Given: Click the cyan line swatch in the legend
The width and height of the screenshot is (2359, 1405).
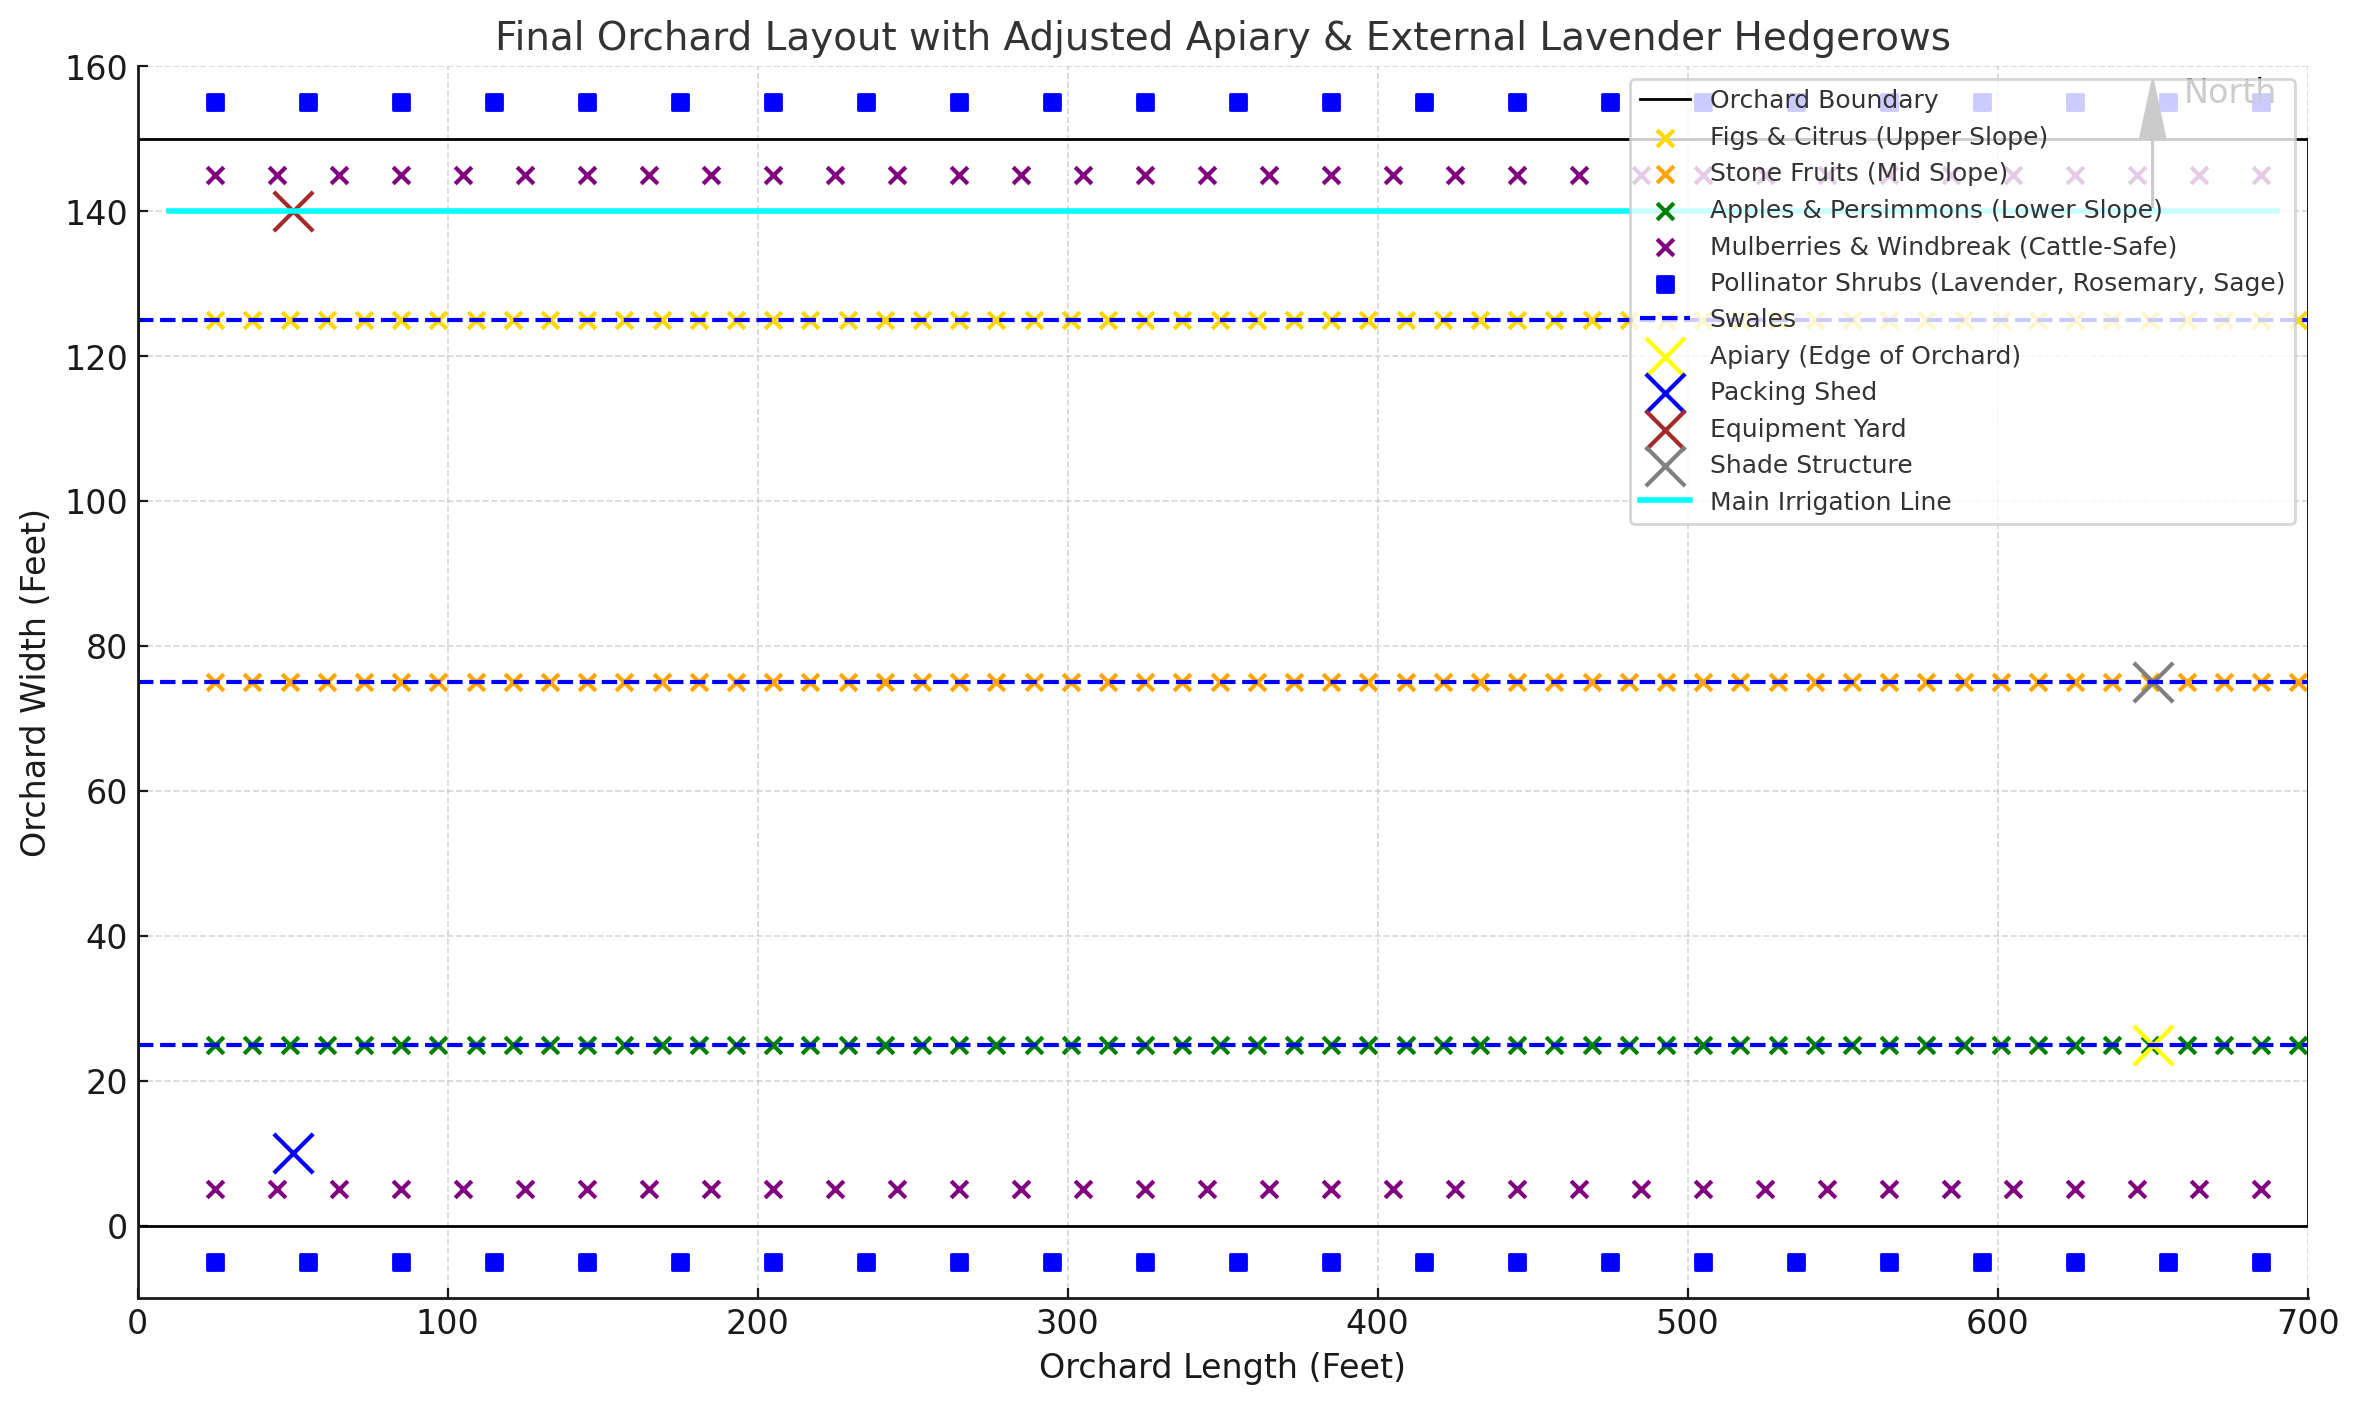Looking at the screenshot, I should (1665, 500).
